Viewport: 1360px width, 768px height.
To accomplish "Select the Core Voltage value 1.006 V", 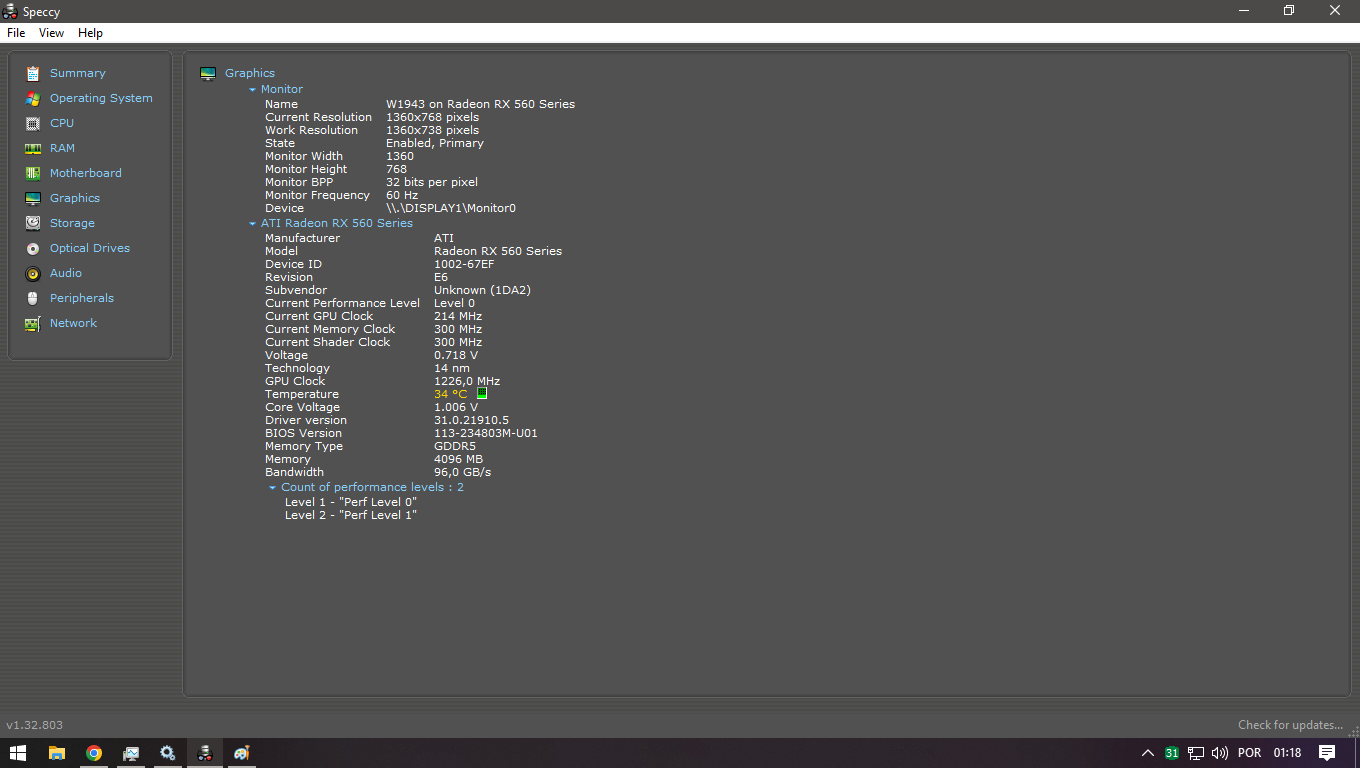I will 456,407.
